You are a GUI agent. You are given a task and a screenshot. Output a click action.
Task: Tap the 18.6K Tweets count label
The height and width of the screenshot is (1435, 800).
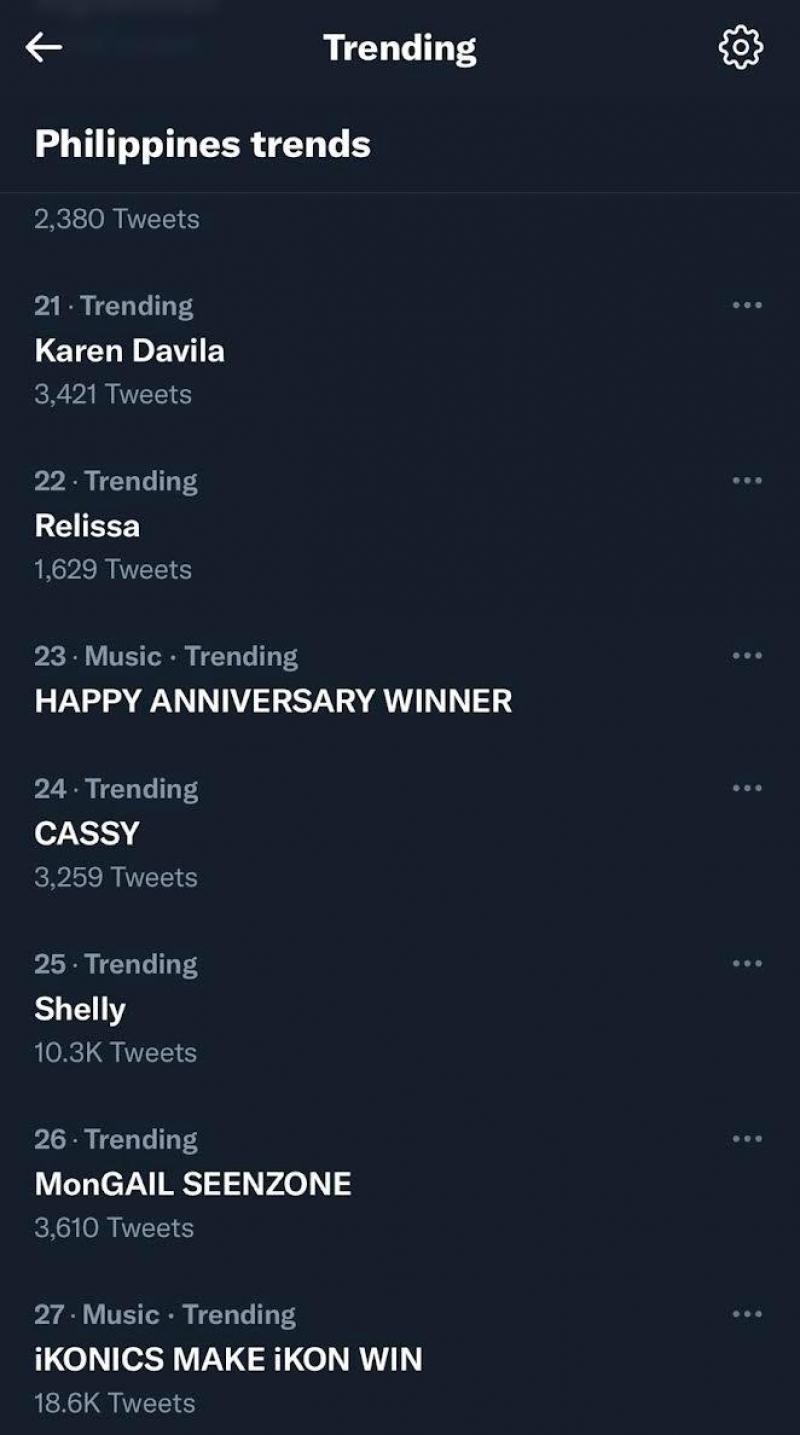click(114, 1403)
